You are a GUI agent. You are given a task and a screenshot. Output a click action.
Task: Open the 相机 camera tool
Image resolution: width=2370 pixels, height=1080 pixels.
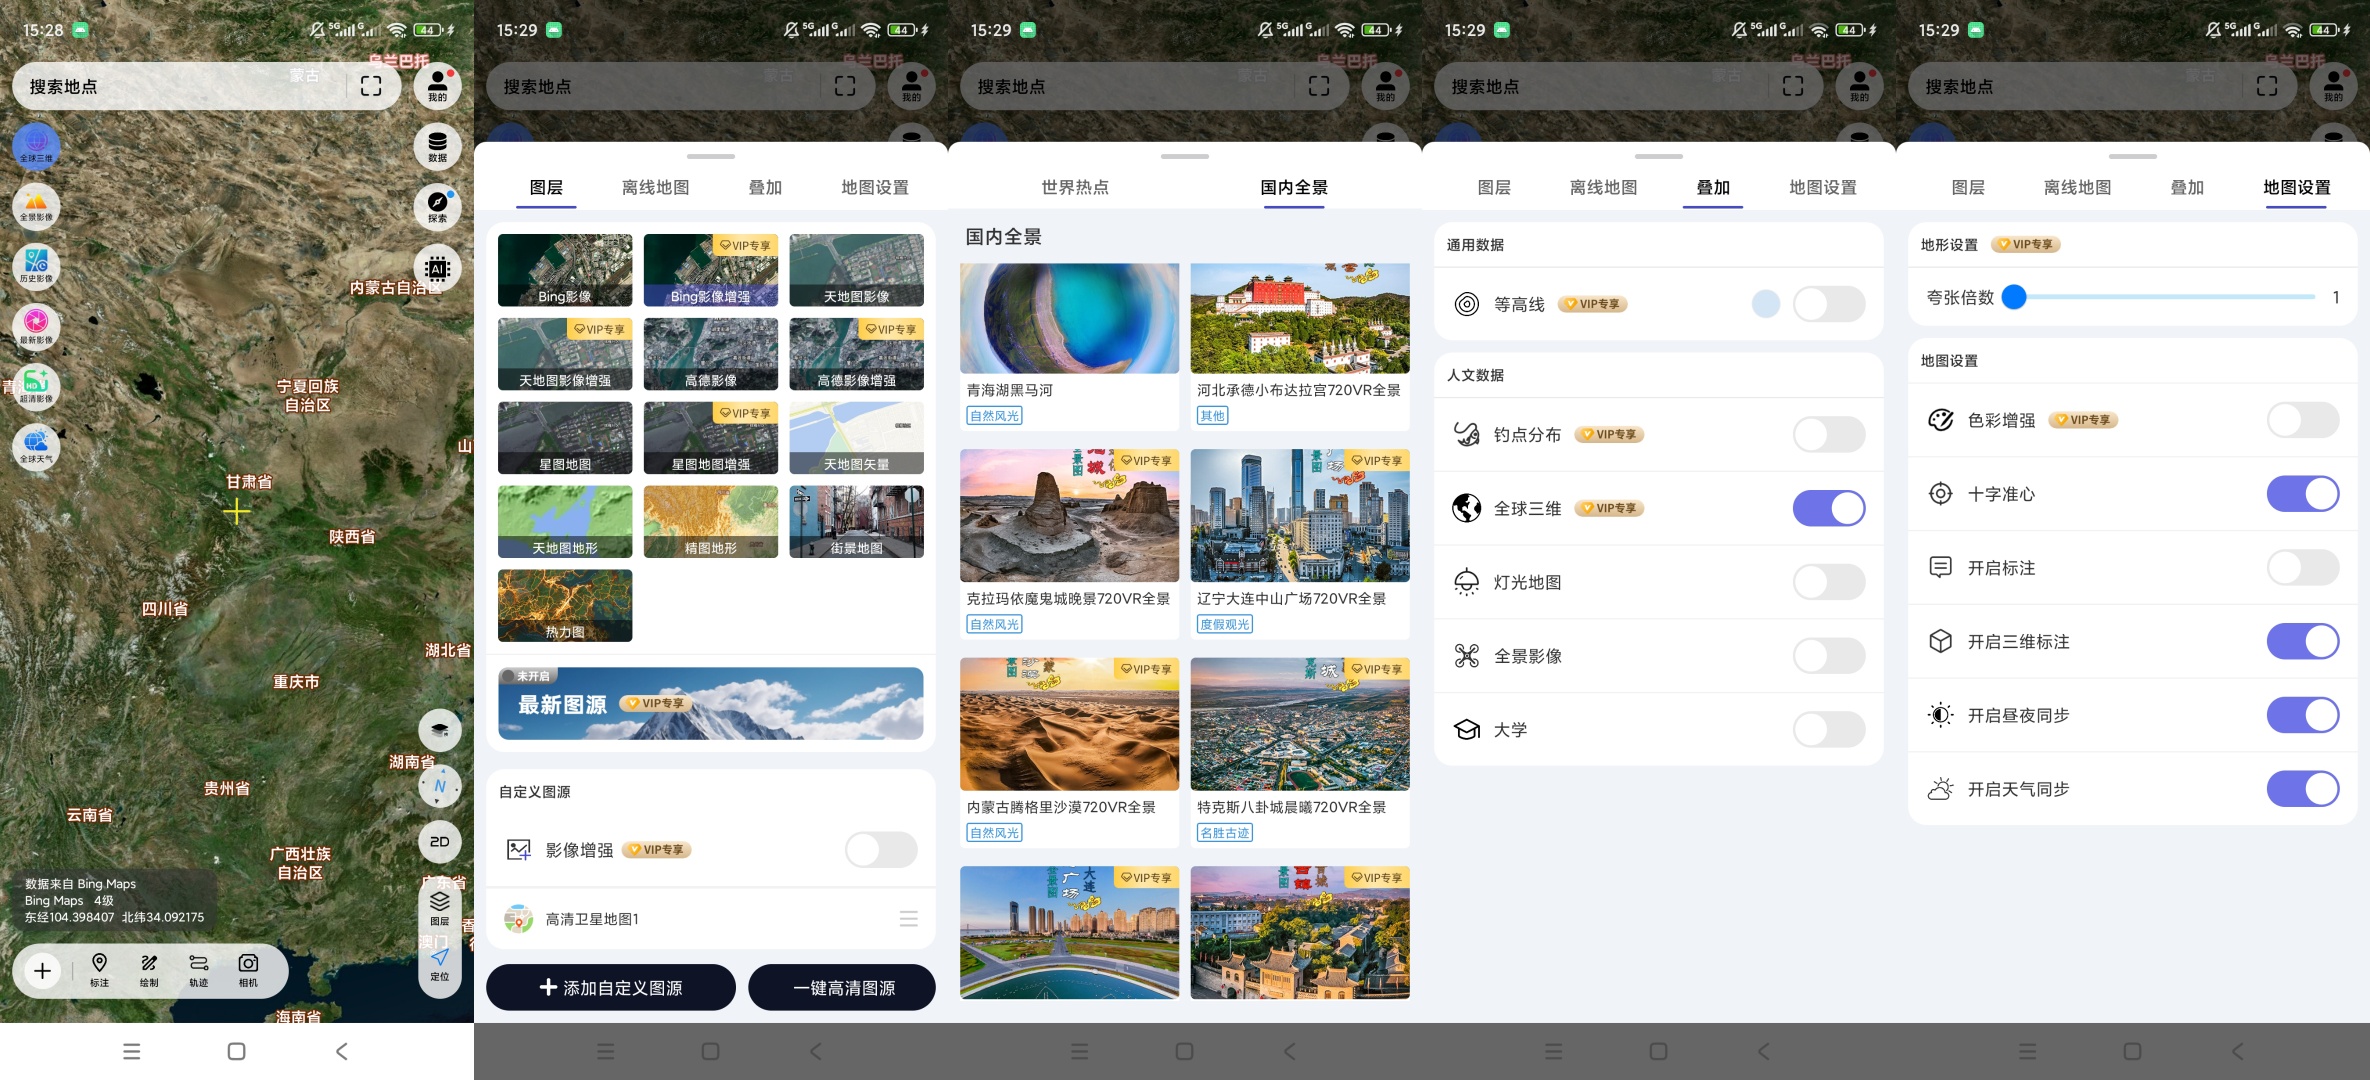(248, 970)
